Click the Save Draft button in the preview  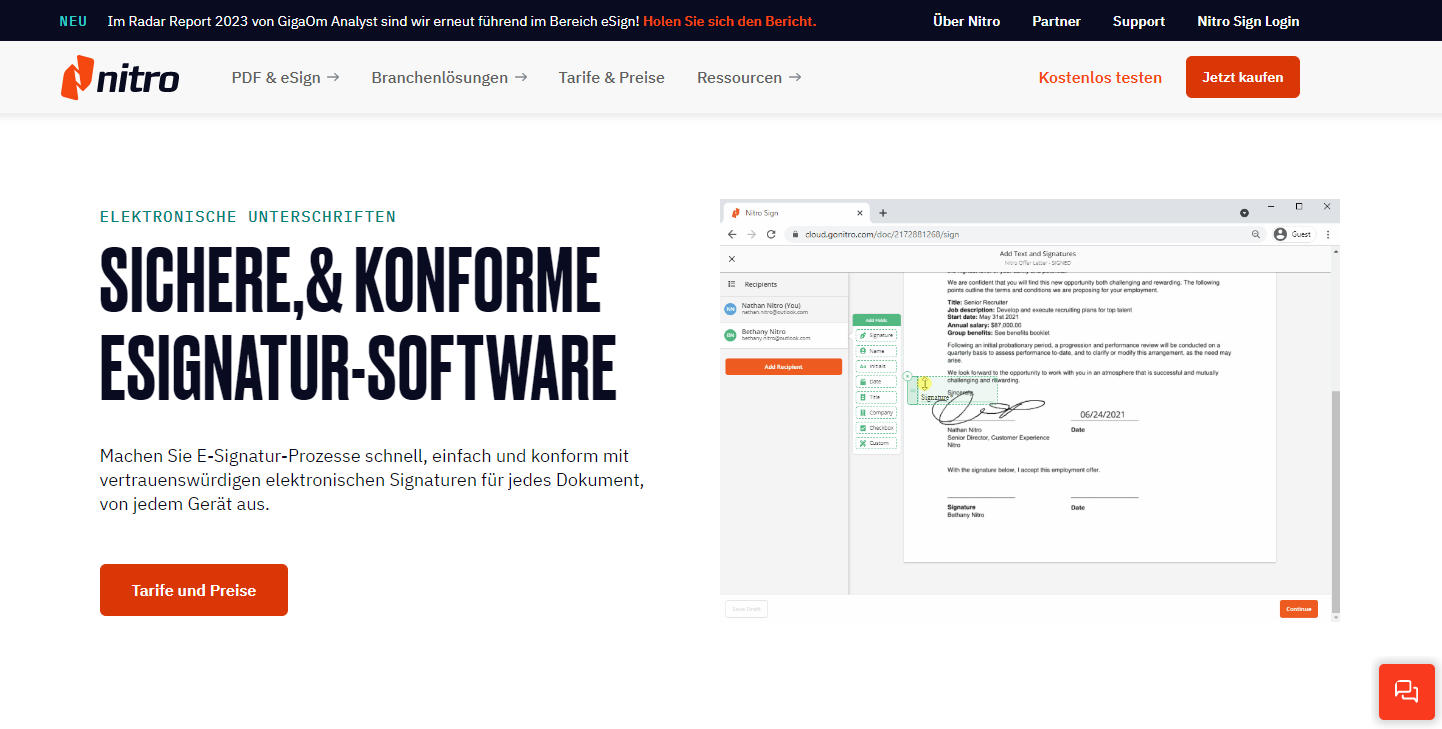[746, 608]
